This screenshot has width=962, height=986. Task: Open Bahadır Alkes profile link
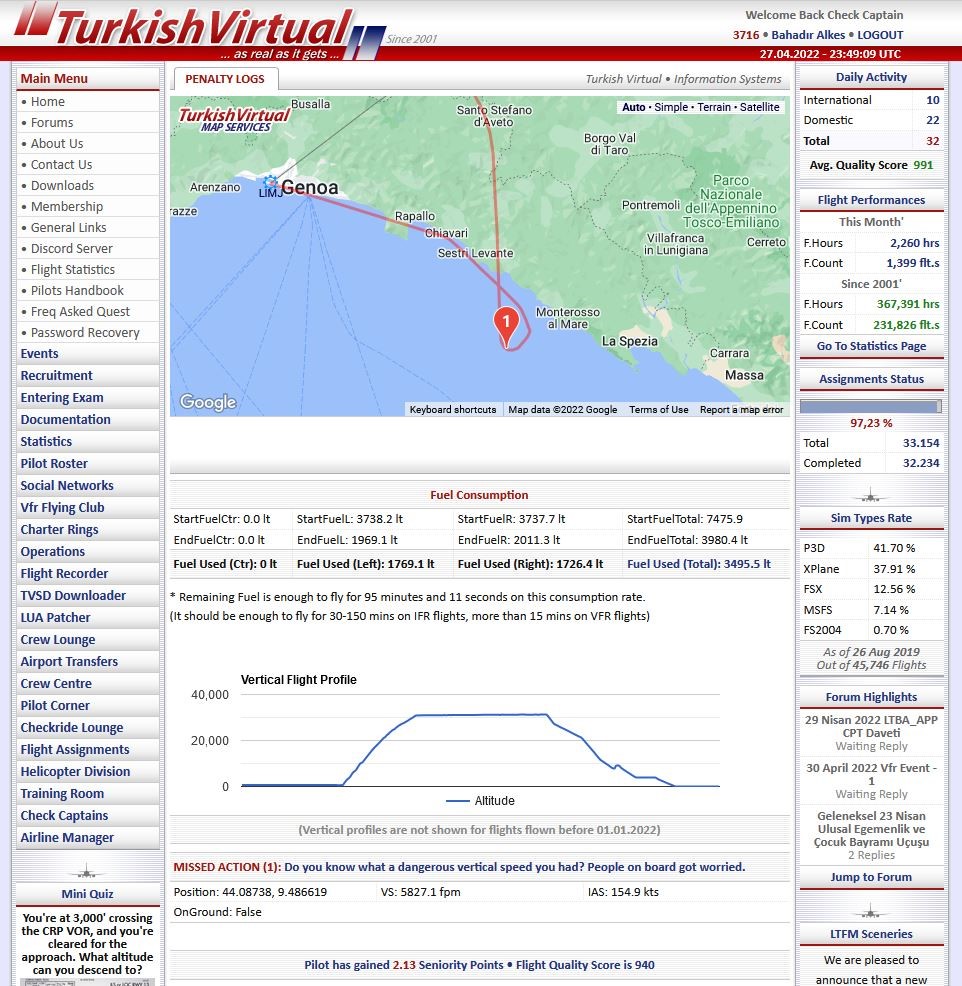pyautogui.click(x=808, y=35)
